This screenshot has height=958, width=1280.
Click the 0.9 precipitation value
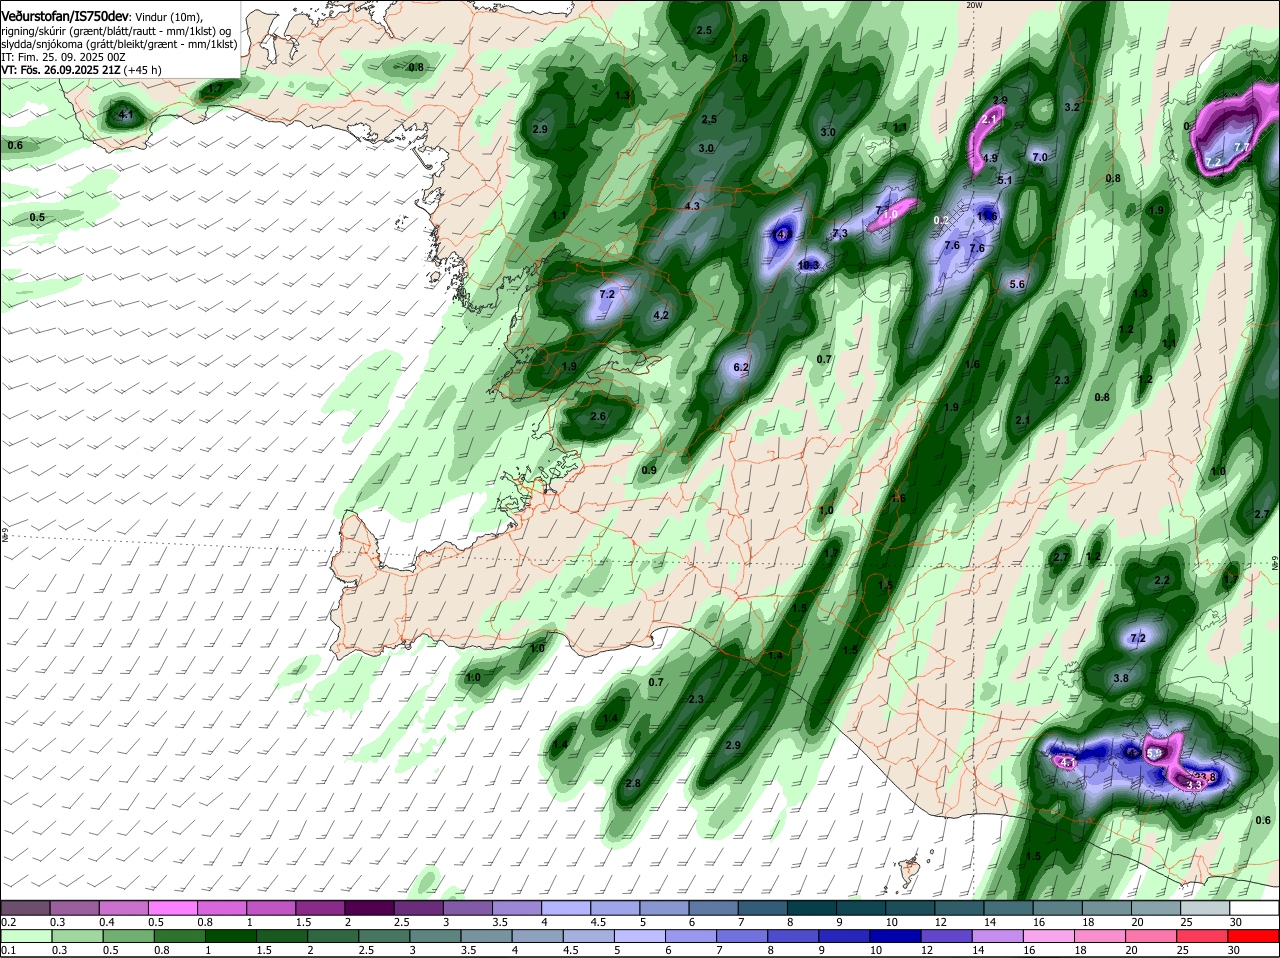click(x=649, y=470)
